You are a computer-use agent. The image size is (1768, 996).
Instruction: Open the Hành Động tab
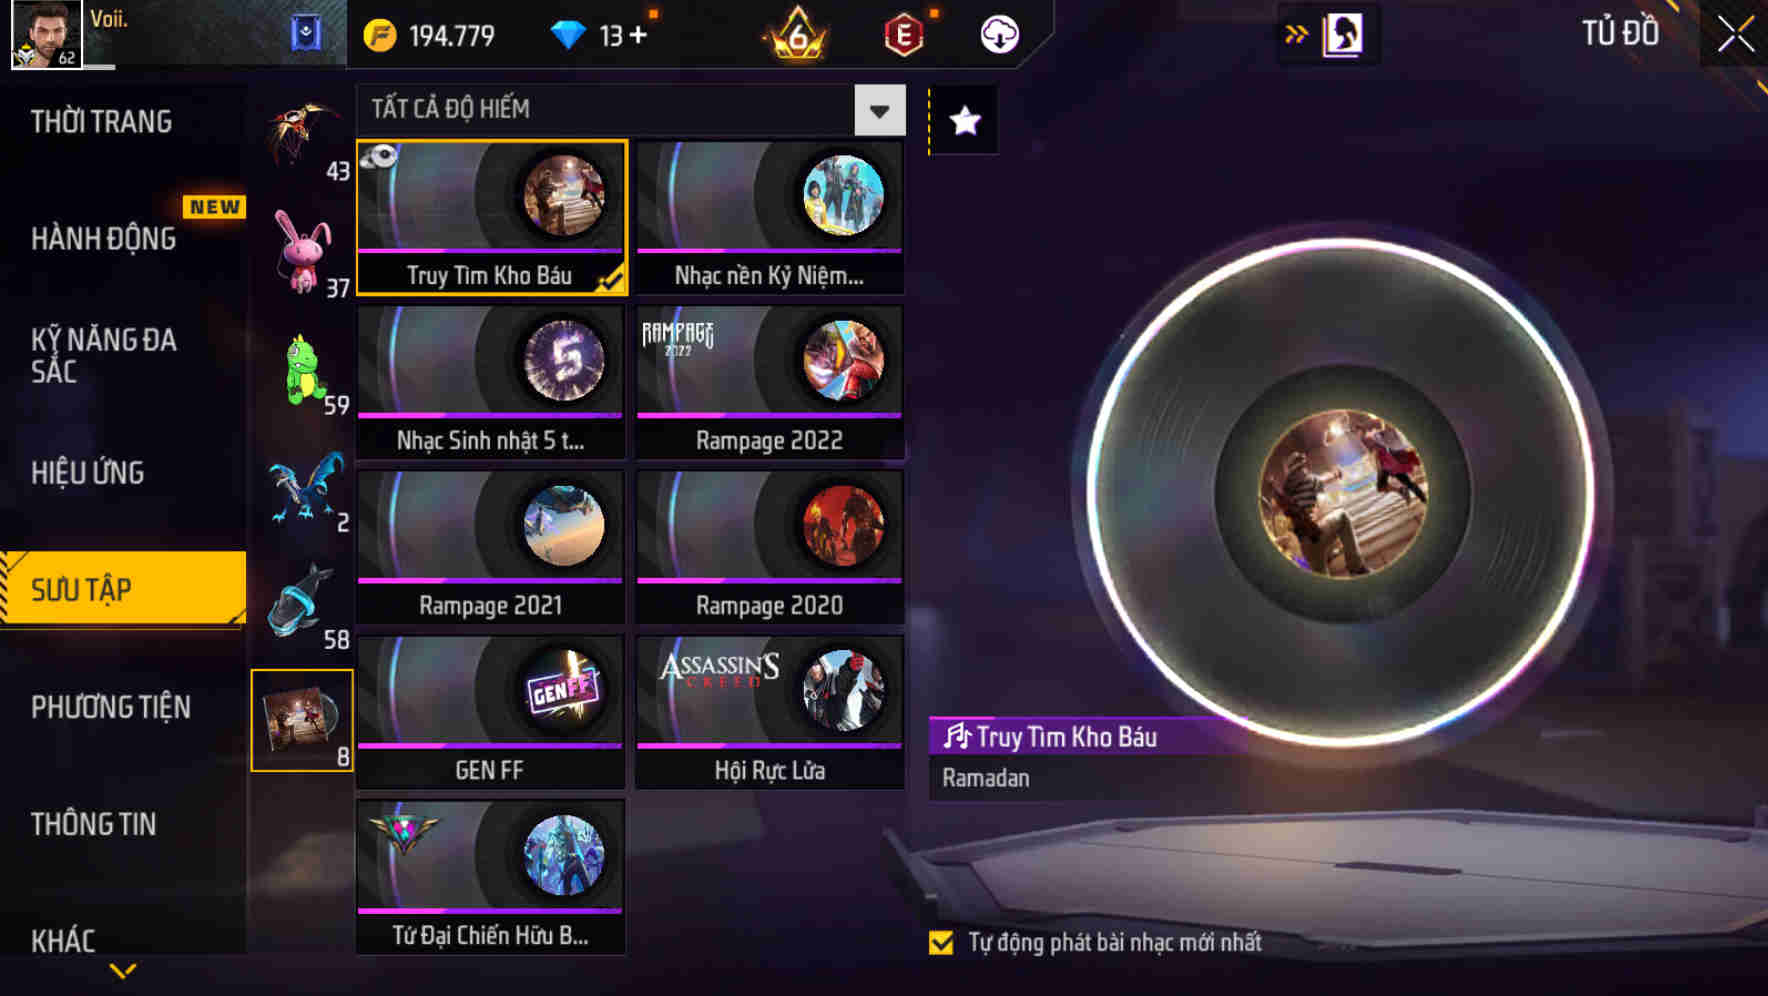point(103,239)
